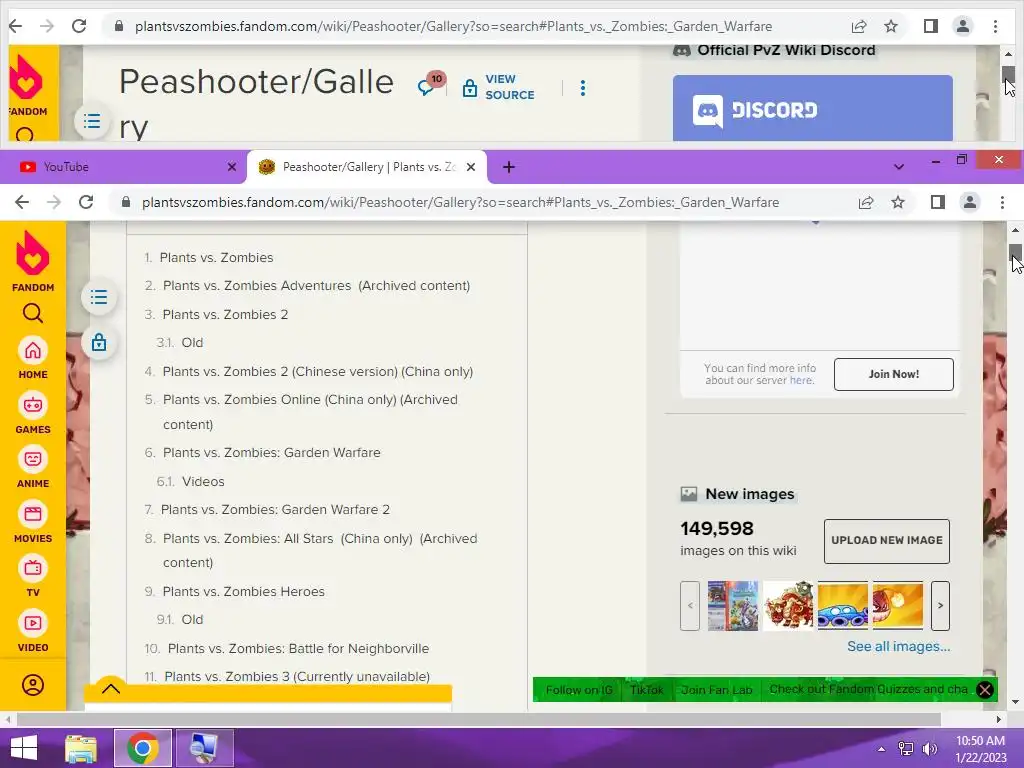Click the forward arrow in front browser window
1024x768 pixels.
click(x=54, y=202)
